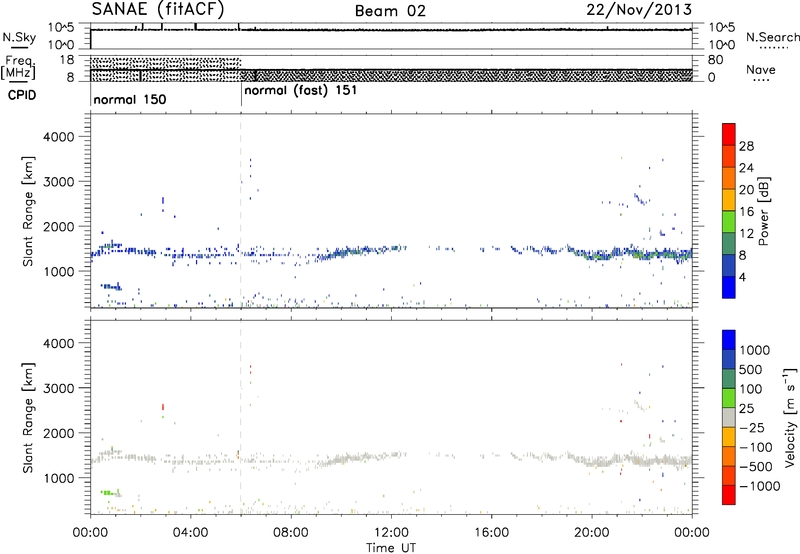Click the 22/Nov/2013 date label
This screenshot has width=800, height=554.
tap(639, 9)
